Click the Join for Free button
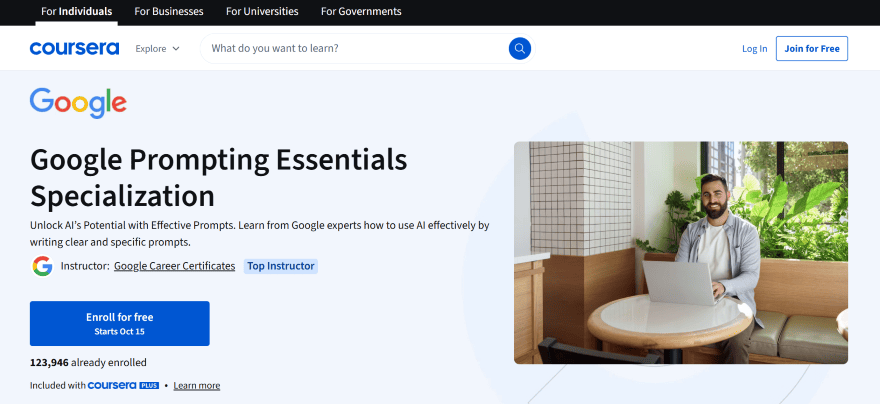This screenshot has width=880, height=404. point(812,48)
